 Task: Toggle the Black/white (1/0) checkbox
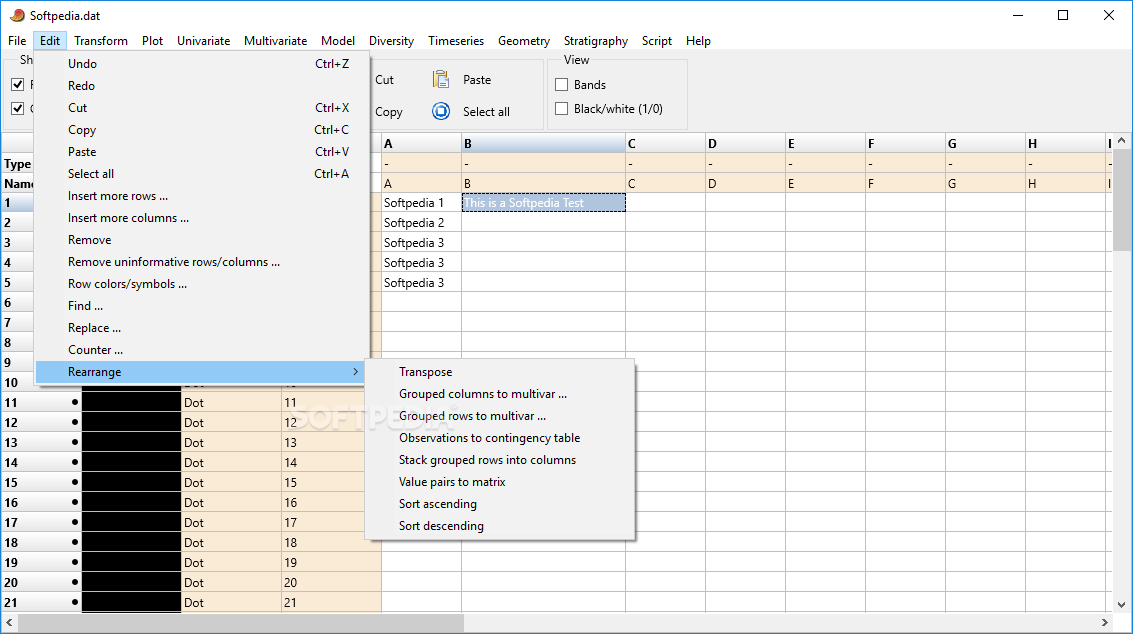click(561, 108)
